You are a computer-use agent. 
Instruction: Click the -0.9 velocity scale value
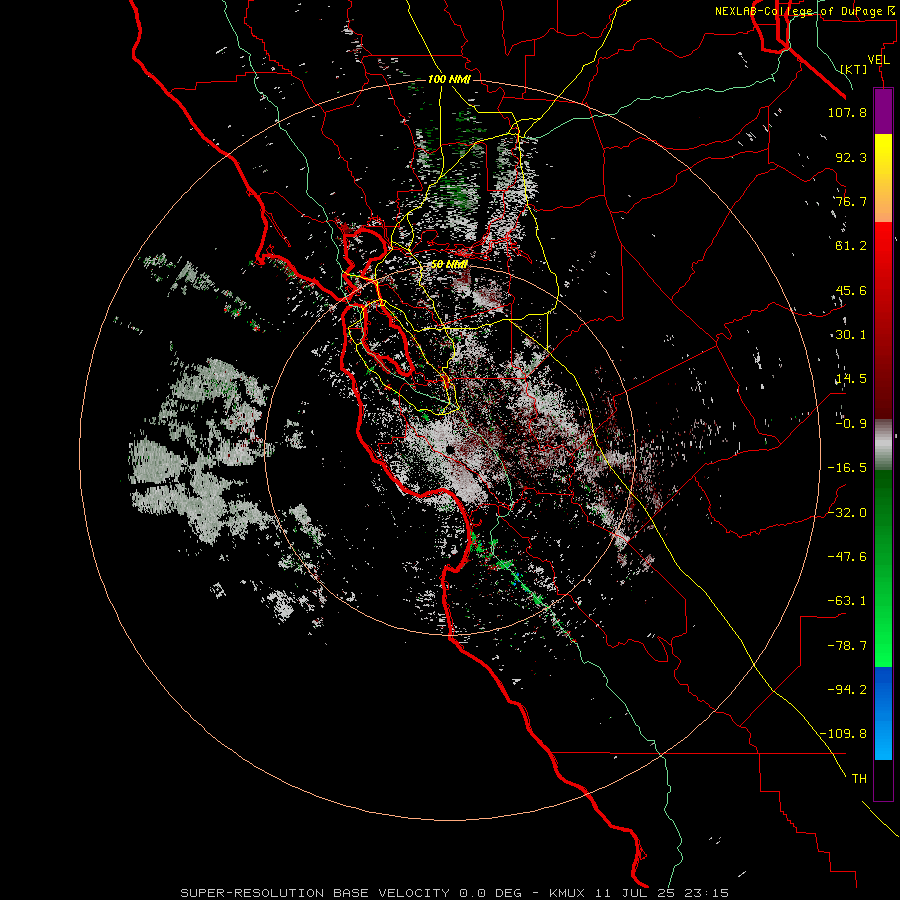(x=851, y=424)
